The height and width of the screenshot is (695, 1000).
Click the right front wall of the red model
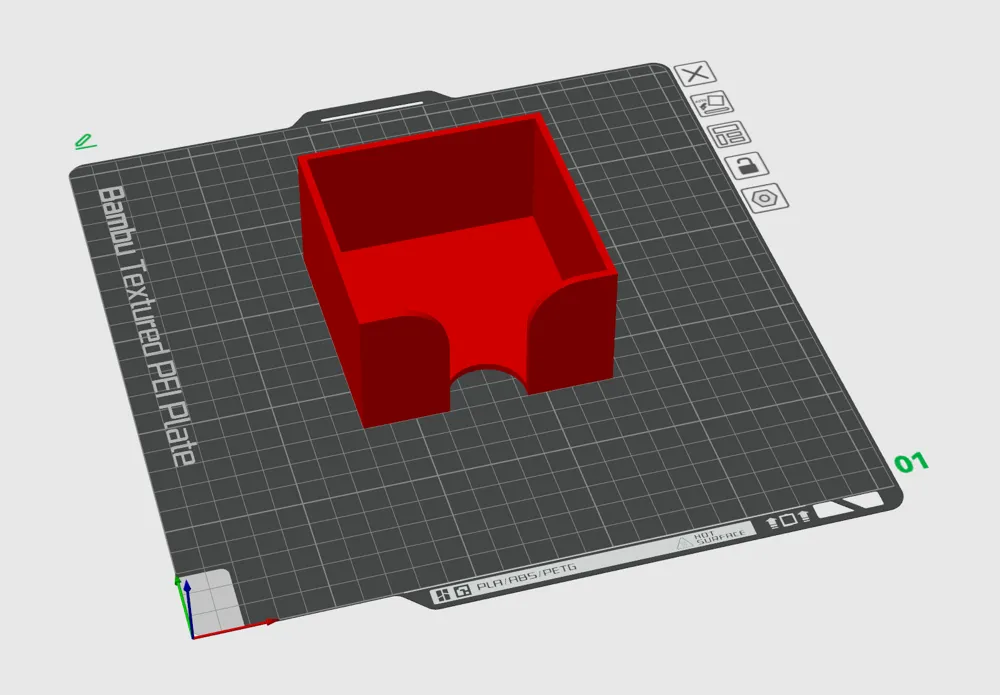pyautogui.click(x=571, y=332)
